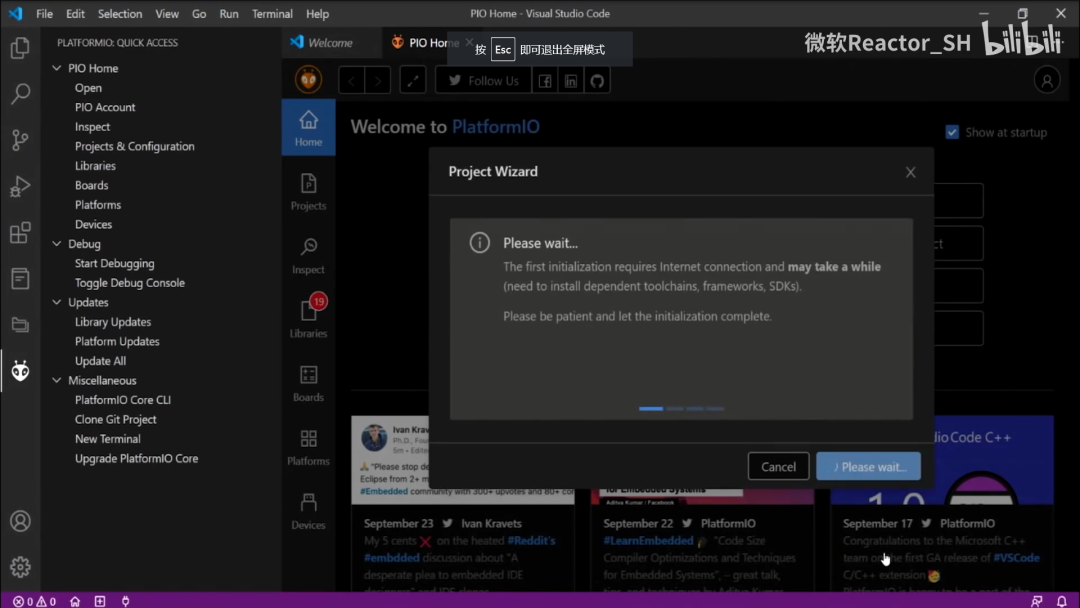This screenshot has height=608, width=1080.
Task: Select Clone Git Project item
Action: (x=116, y=419)
